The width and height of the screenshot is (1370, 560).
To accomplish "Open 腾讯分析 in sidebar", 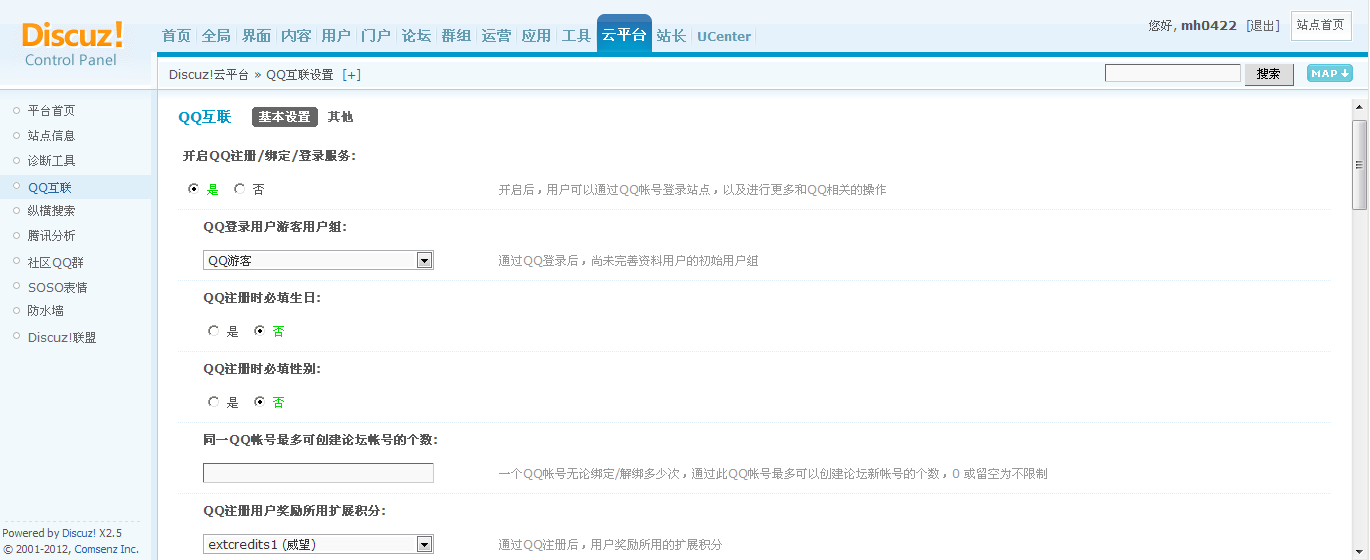I will [x=51, y=236].
